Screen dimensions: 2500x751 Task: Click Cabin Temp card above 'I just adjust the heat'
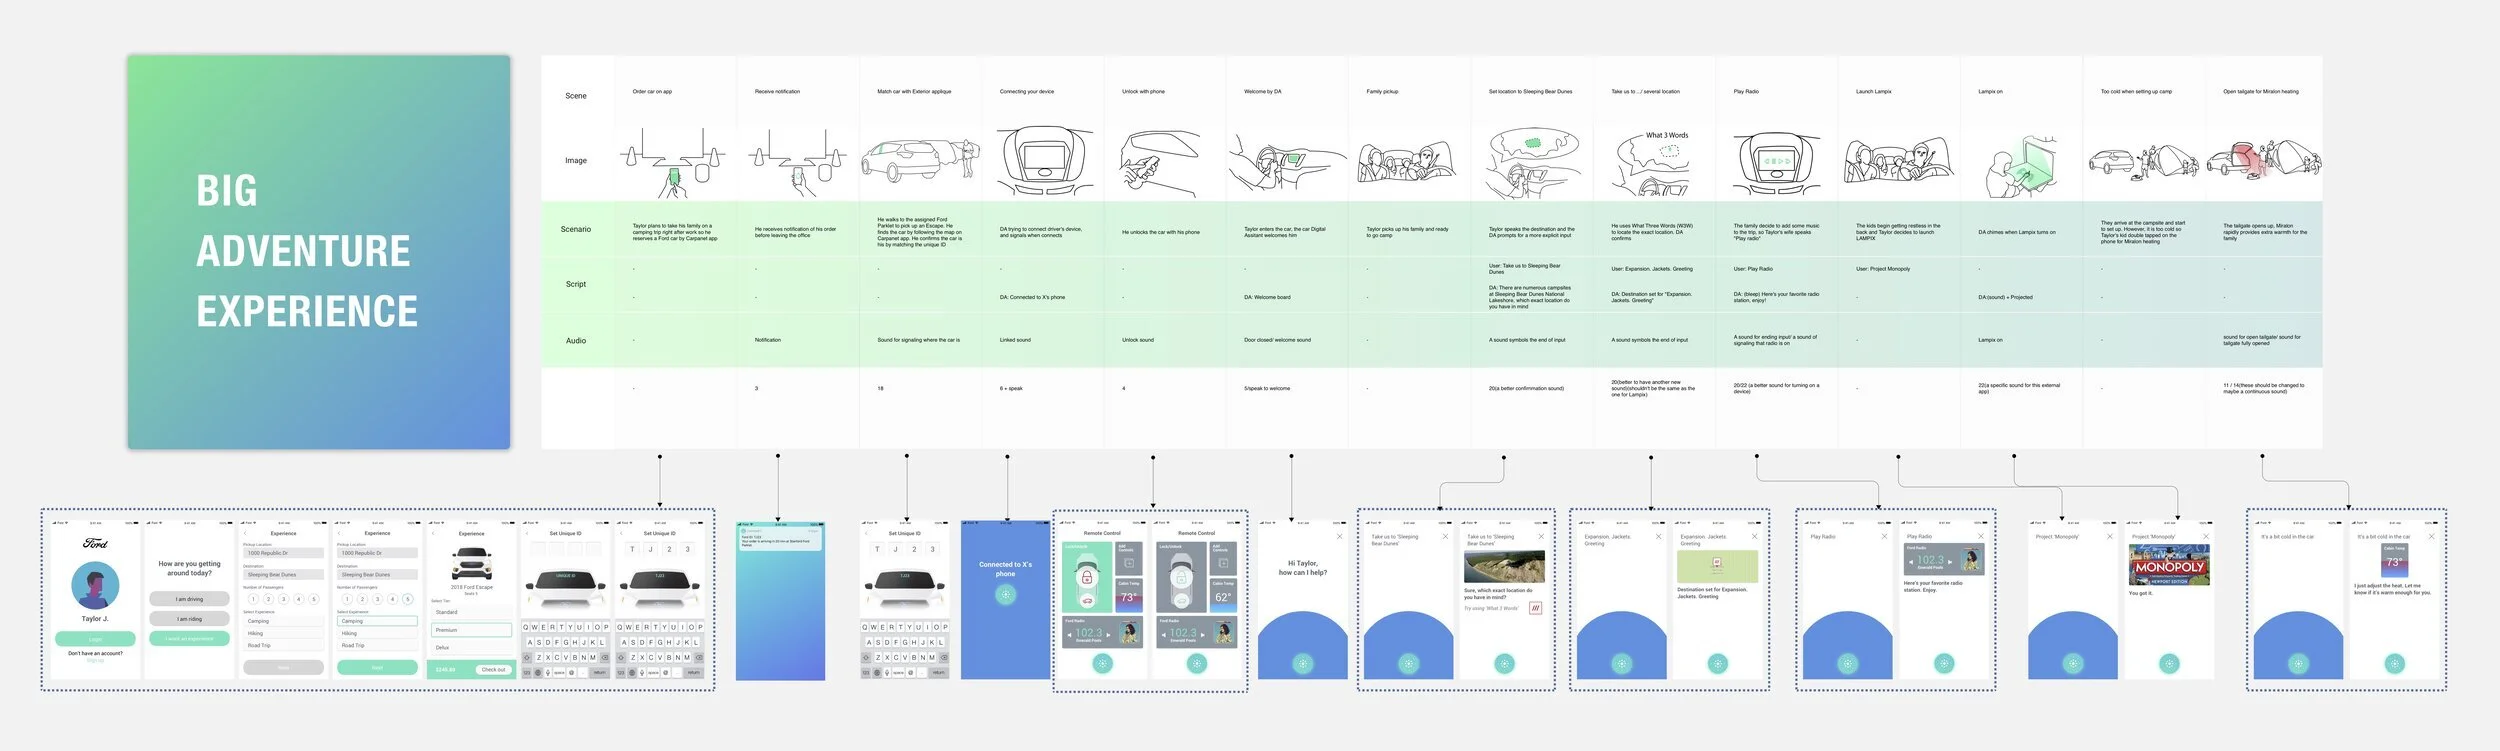[2394, 561]
